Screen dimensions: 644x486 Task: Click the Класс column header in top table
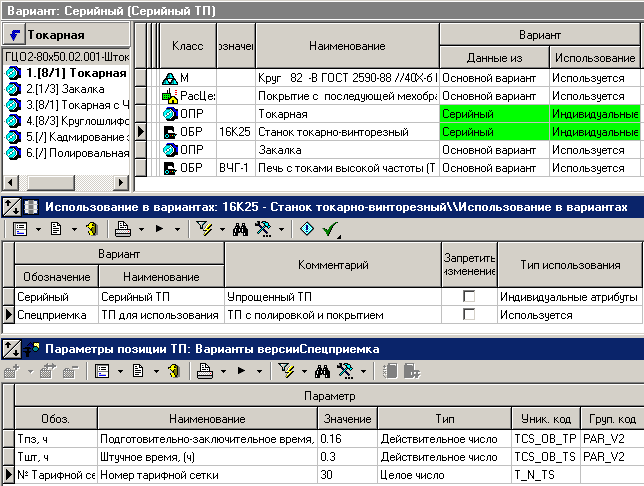[x=188, y=46]
